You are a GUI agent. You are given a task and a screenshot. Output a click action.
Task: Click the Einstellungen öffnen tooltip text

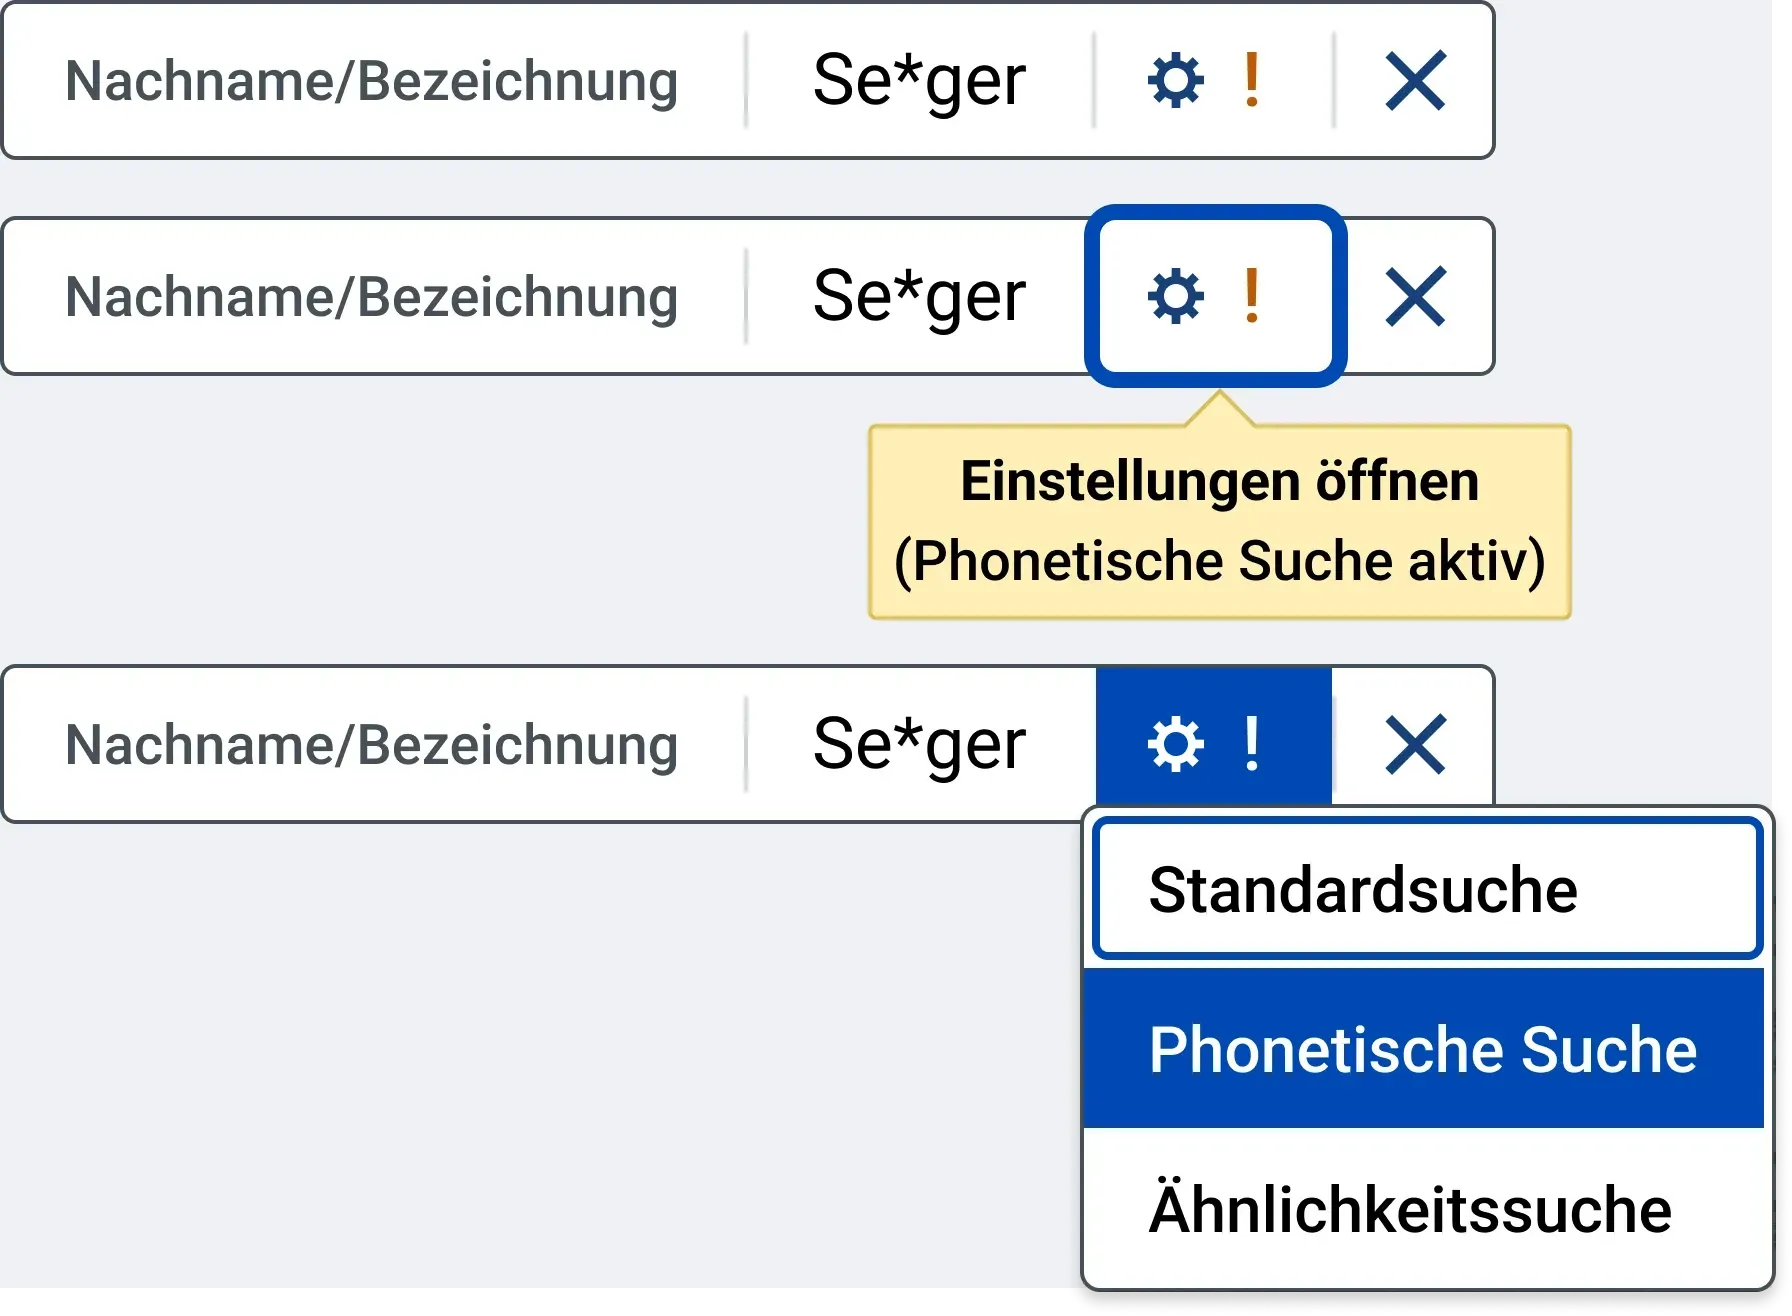pyautogui.click(x=1219, y=480)
